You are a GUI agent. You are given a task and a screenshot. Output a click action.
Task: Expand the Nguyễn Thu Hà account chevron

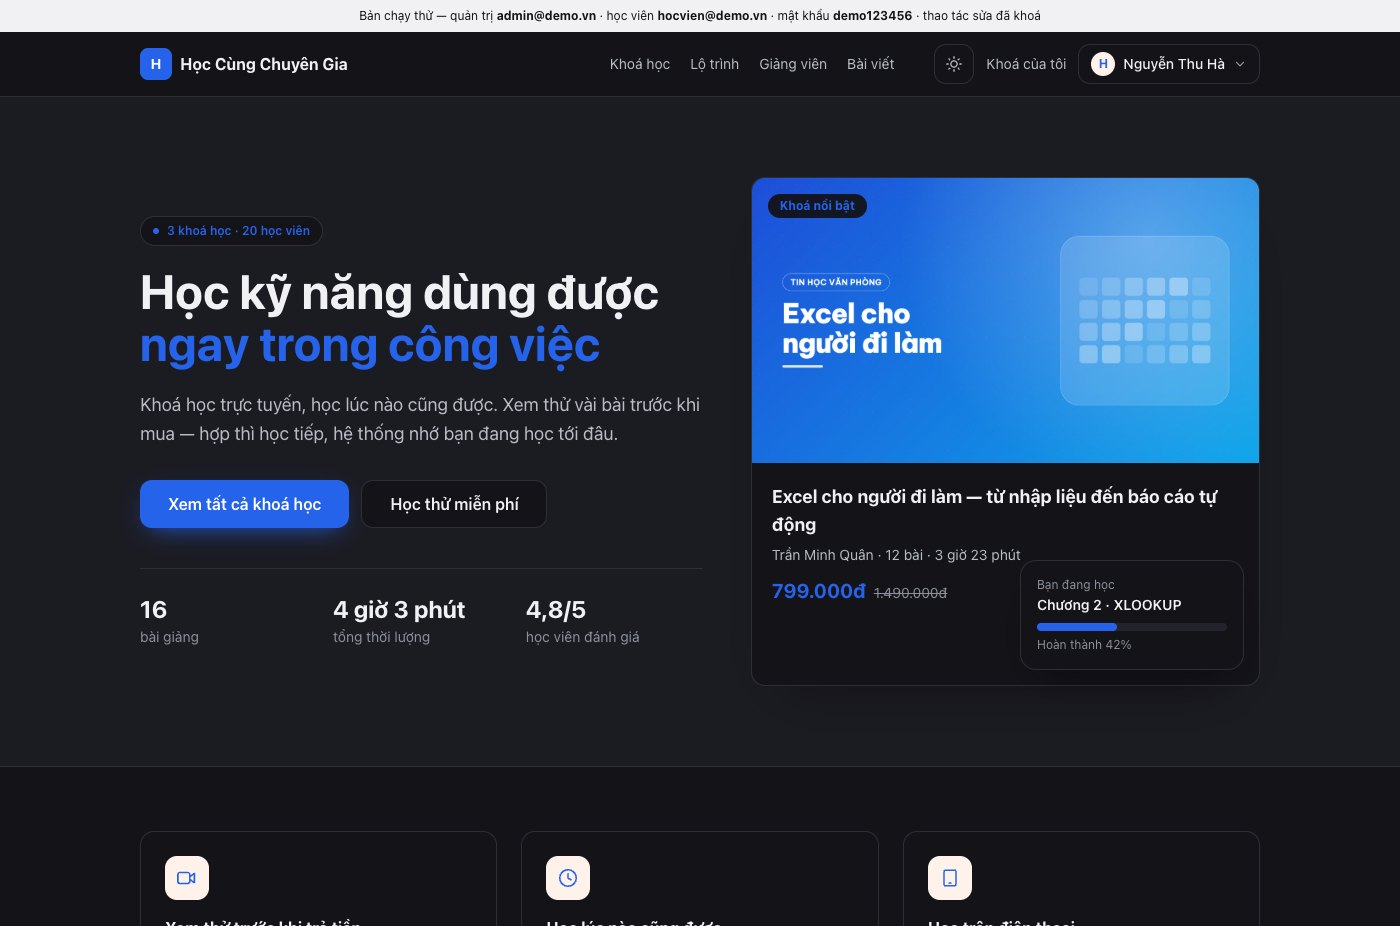pyautogui.click(x=1240, y=64)
